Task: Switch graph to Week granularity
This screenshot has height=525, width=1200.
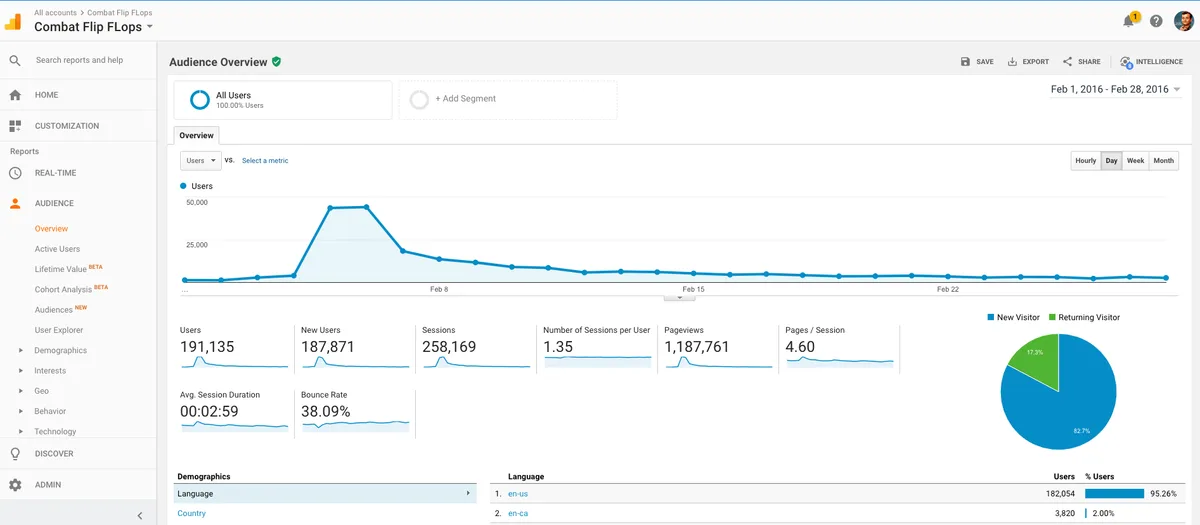Action: 1135,161
